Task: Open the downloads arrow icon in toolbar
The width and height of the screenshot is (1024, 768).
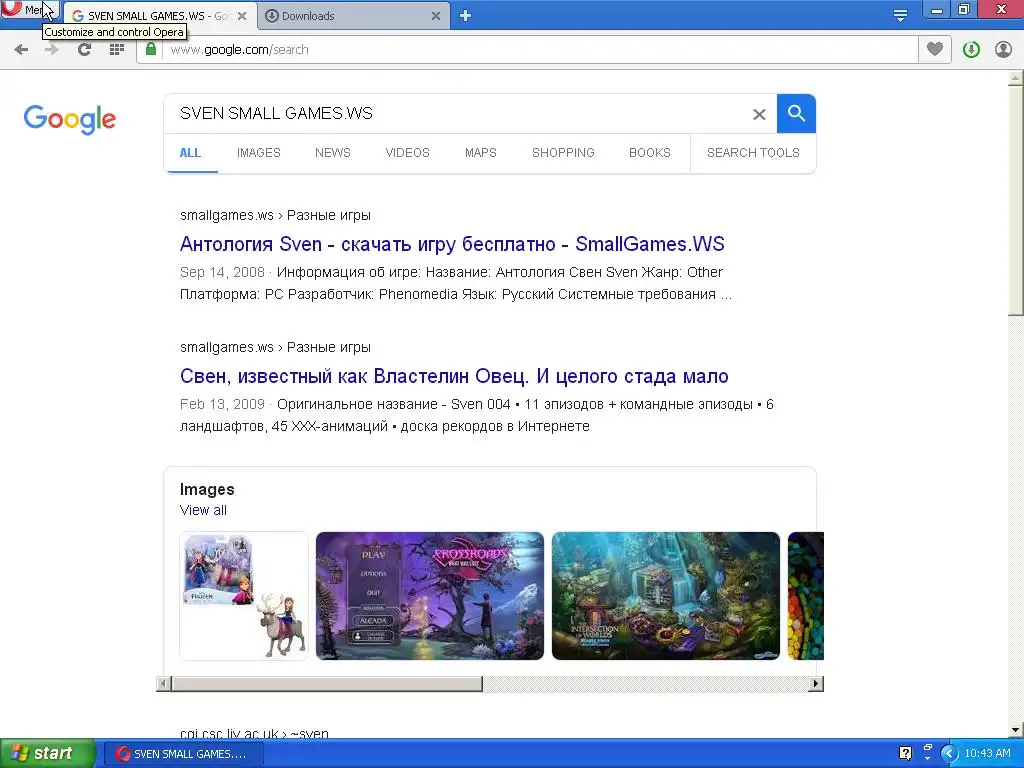Action: pos(971,50)
